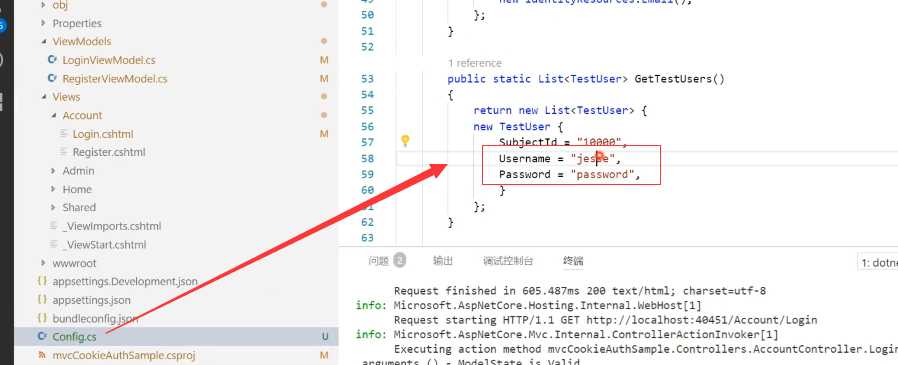Click the JSON braces icon of appsettings.Development.json

[42, 281]
